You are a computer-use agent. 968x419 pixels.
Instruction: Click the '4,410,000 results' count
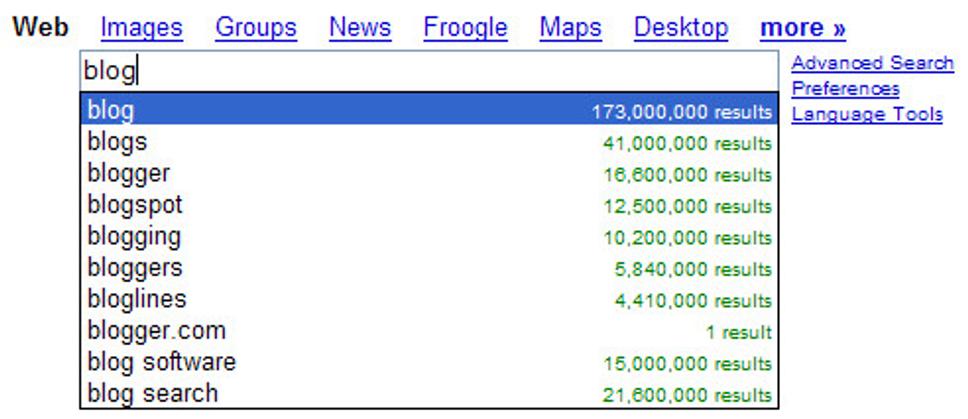pyautogui.click(x=693, y=302)
